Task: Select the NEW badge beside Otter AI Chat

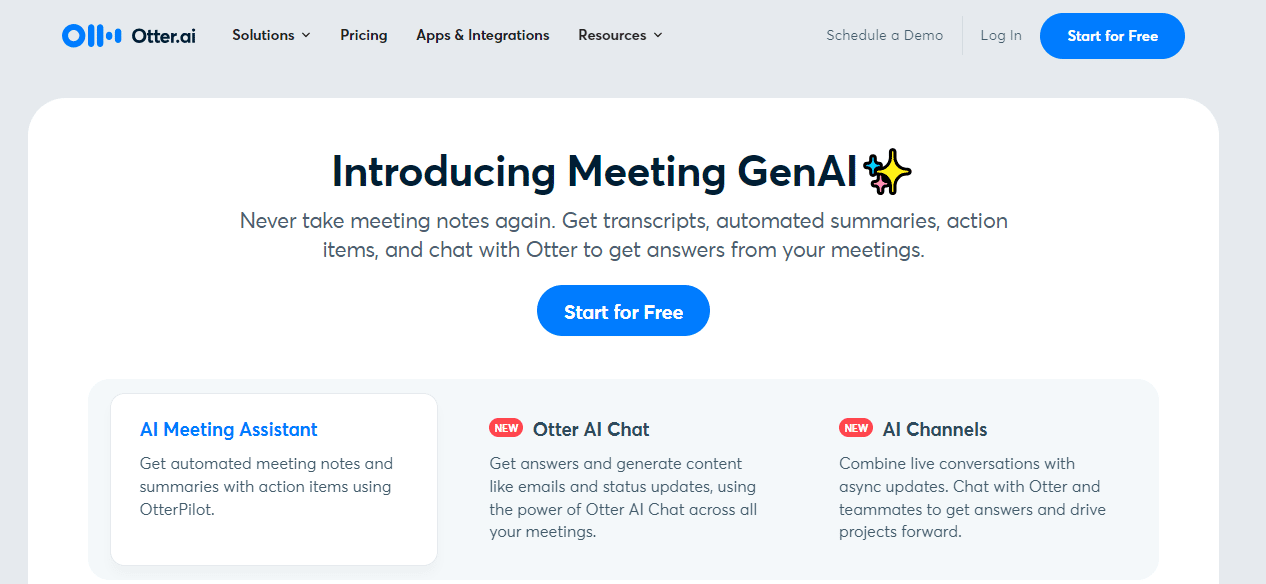Action: tap(506, 428)
